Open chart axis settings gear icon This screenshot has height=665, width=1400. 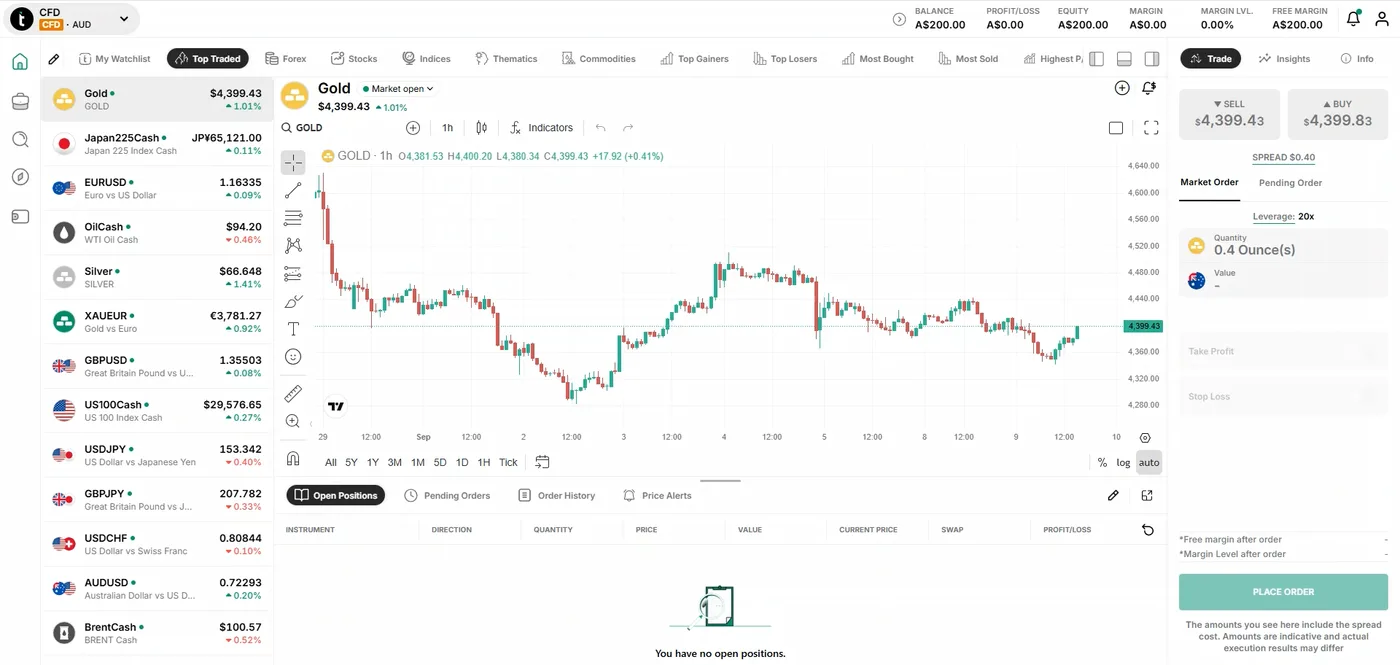(1145, 438)
